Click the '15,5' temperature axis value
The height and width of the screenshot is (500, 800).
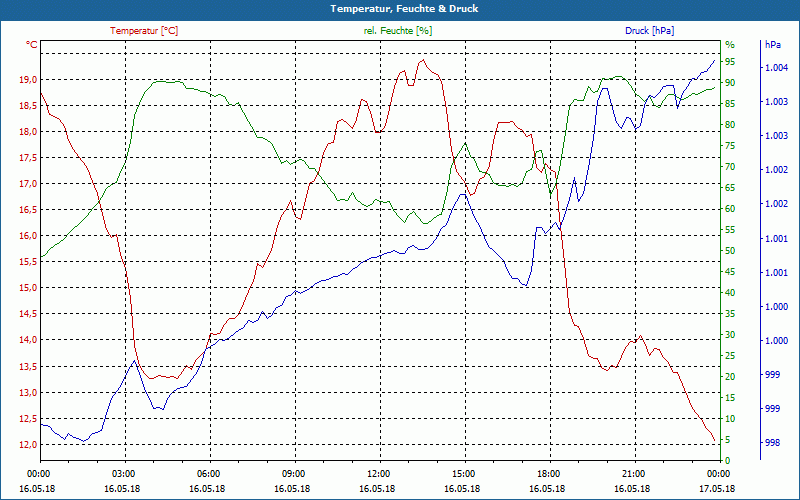[29, 262]
